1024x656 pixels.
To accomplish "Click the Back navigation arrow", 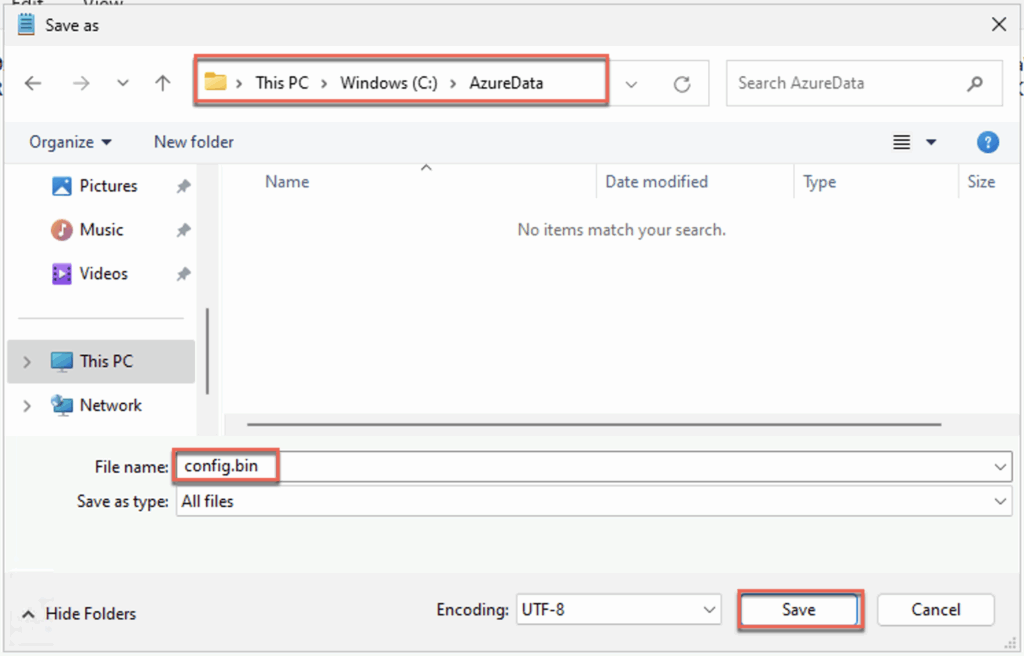I will 33,84.
